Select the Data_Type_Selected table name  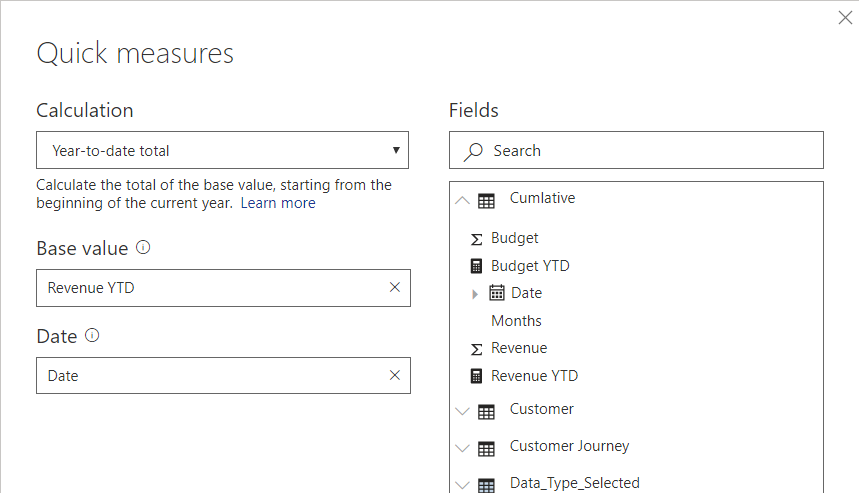575,483
